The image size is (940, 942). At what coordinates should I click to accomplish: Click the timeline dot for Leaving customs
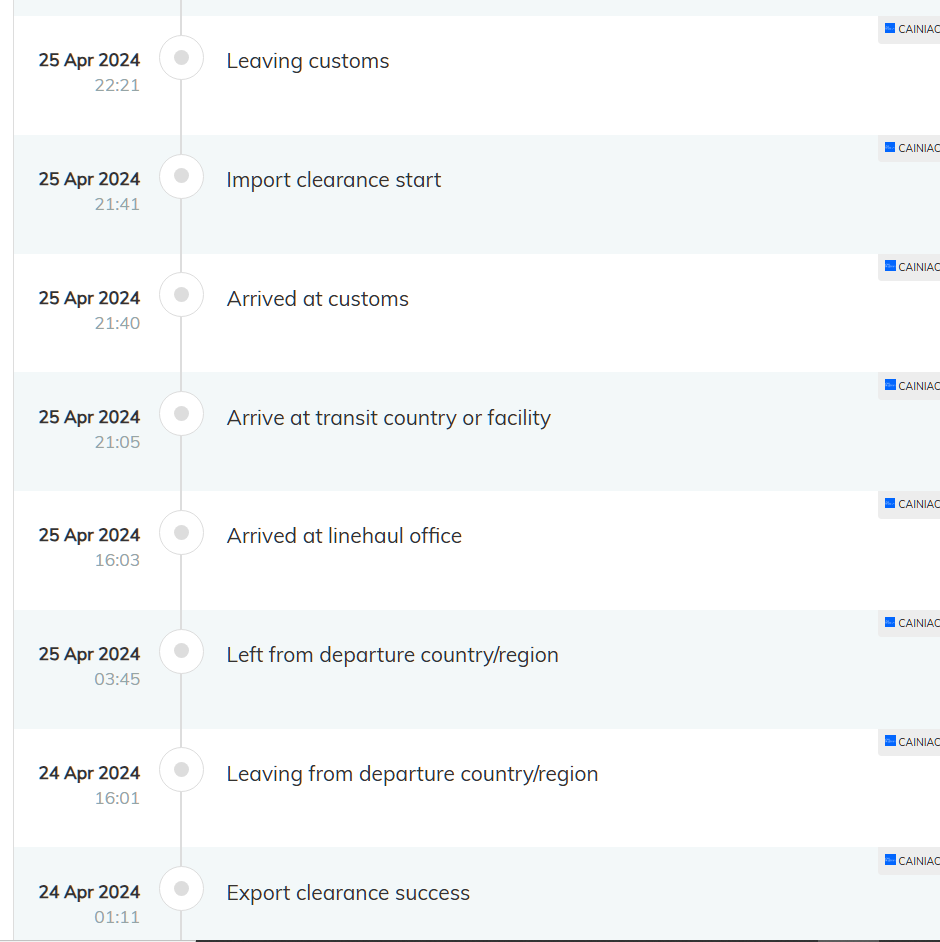pos(182,58)
